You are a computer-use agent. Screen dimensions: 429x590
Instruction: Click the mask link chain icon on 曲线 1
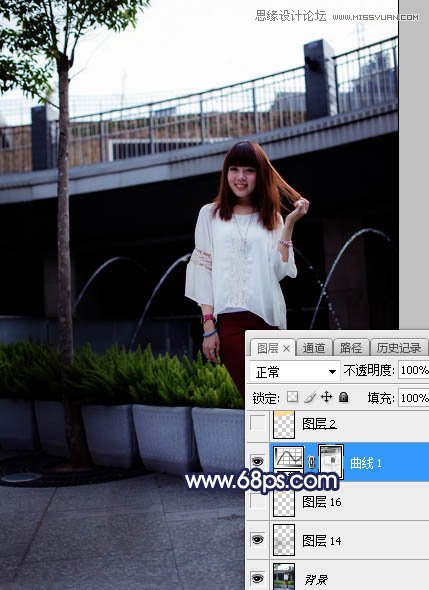click(x=311, y=462)
